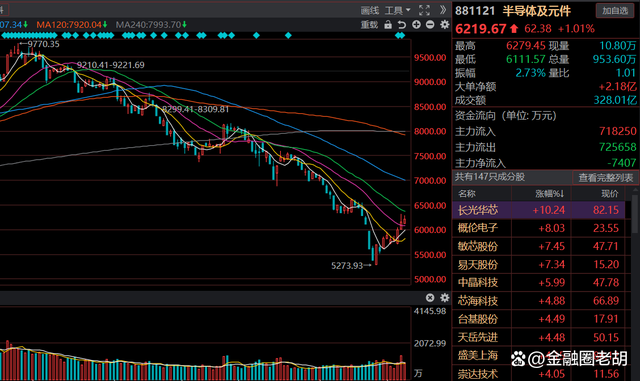Toggle the chart lock icon
This screenshot has width=640, height=381.
(x=388, y=25)
